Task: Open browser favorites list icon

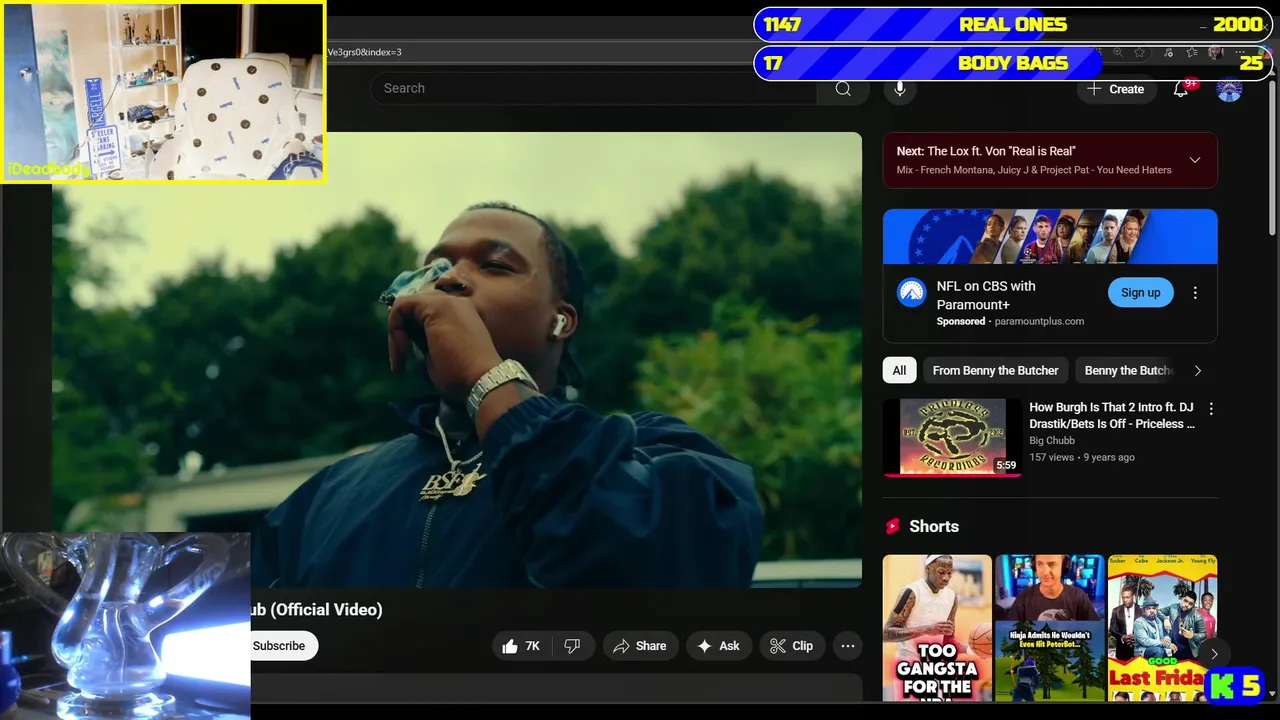Action: (1191, 52)
